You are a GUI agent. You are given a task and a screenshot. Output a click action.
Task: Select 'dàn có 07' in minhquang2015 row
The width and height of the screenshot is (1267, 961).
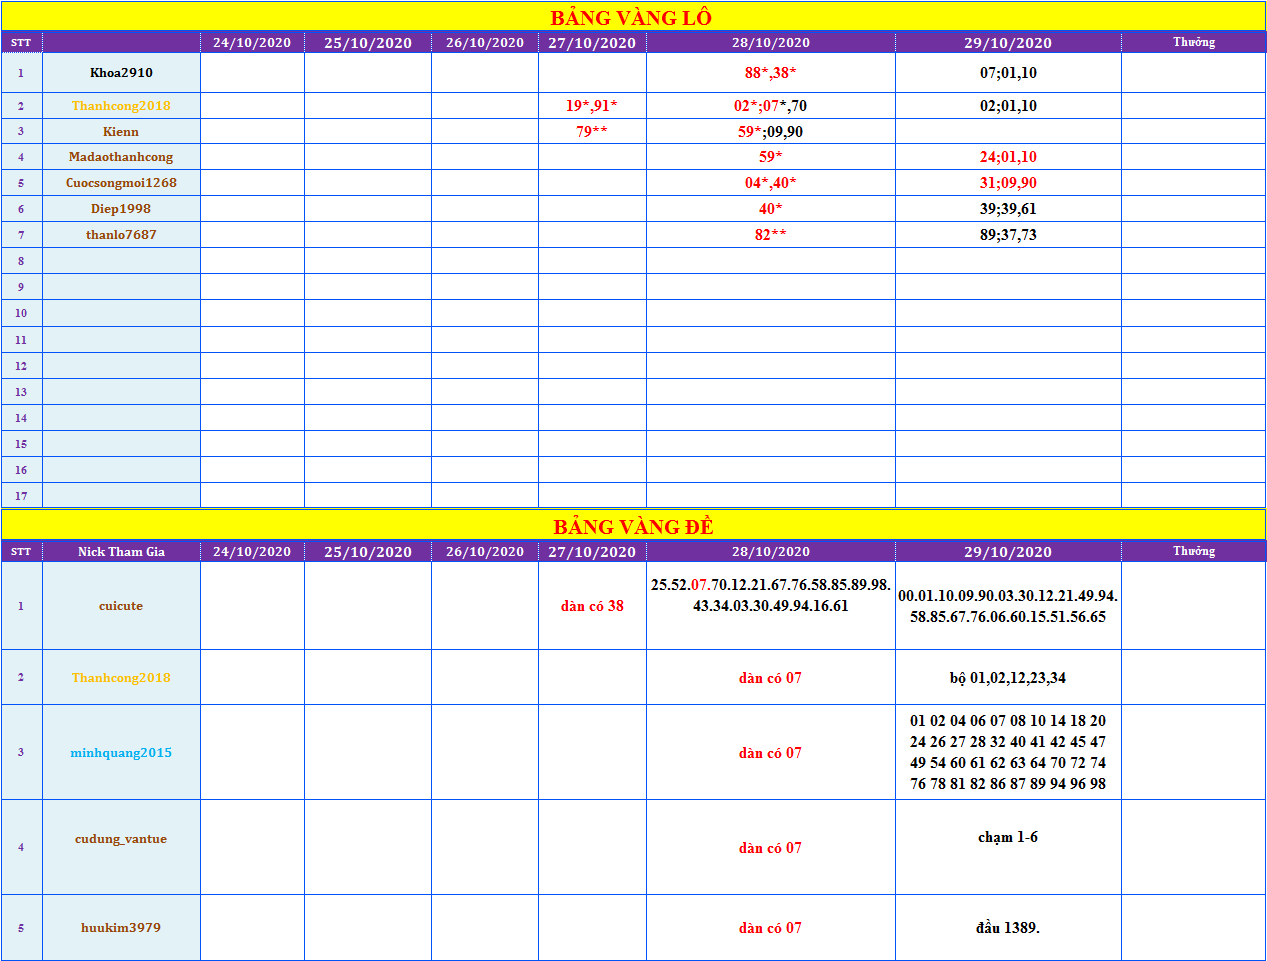pyautogui.click(x=771, y=753)
